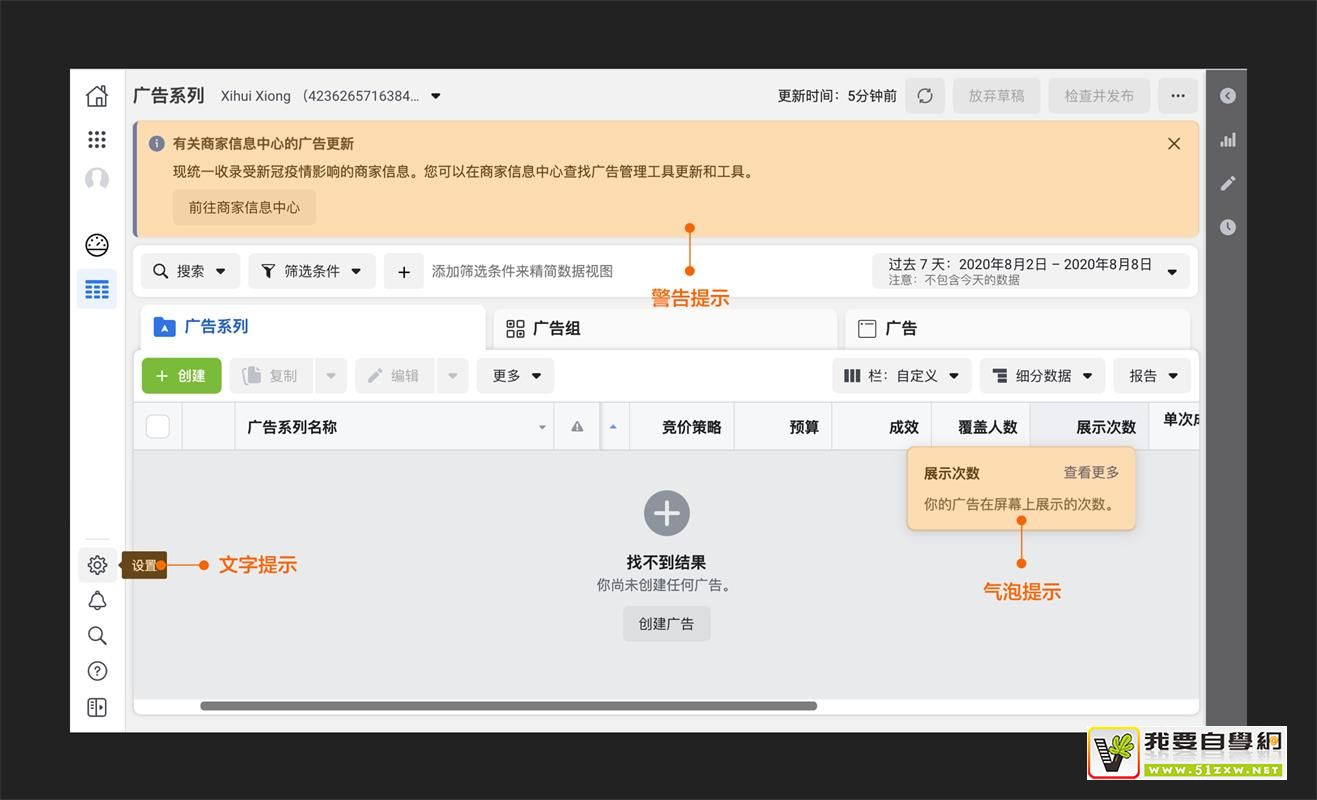Viewport: 1317px width, 800px height.
Task: Open the nine-dot apps grid menu
Action: pyautogui.click(x=97, y=139)
